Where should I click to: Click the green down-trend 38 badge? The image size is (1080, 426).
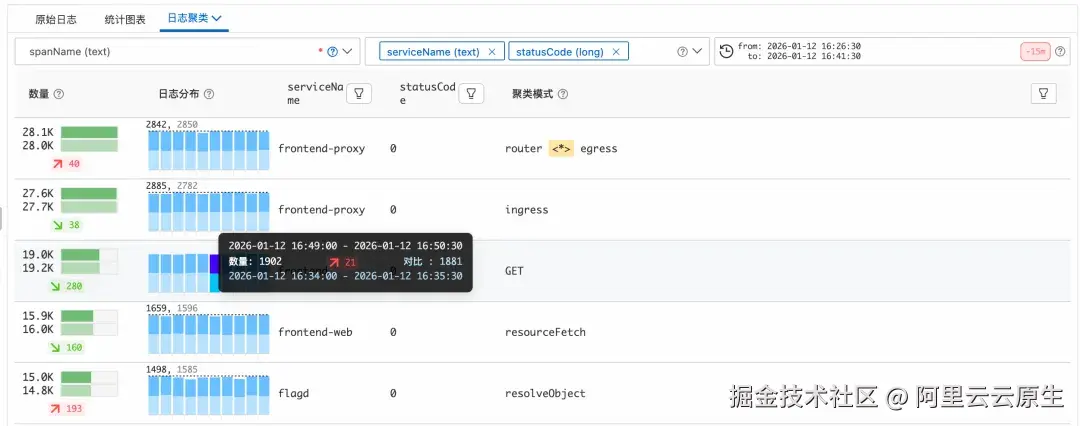(x=66, y=225)
